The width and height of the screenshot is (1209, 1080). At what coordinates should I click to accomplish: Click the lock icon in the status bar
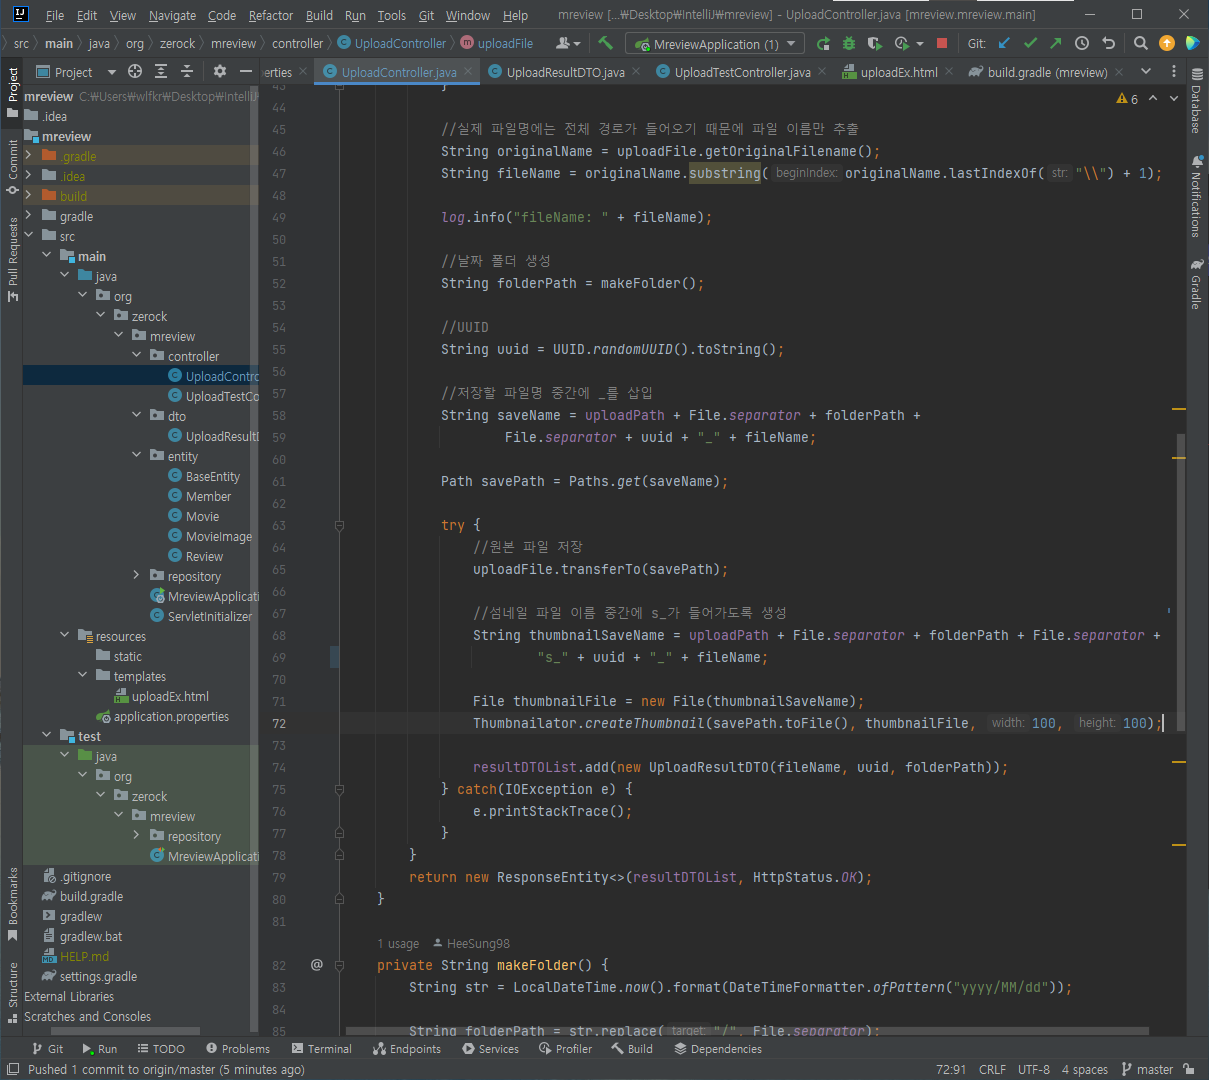click(x=1189, y=1069)
